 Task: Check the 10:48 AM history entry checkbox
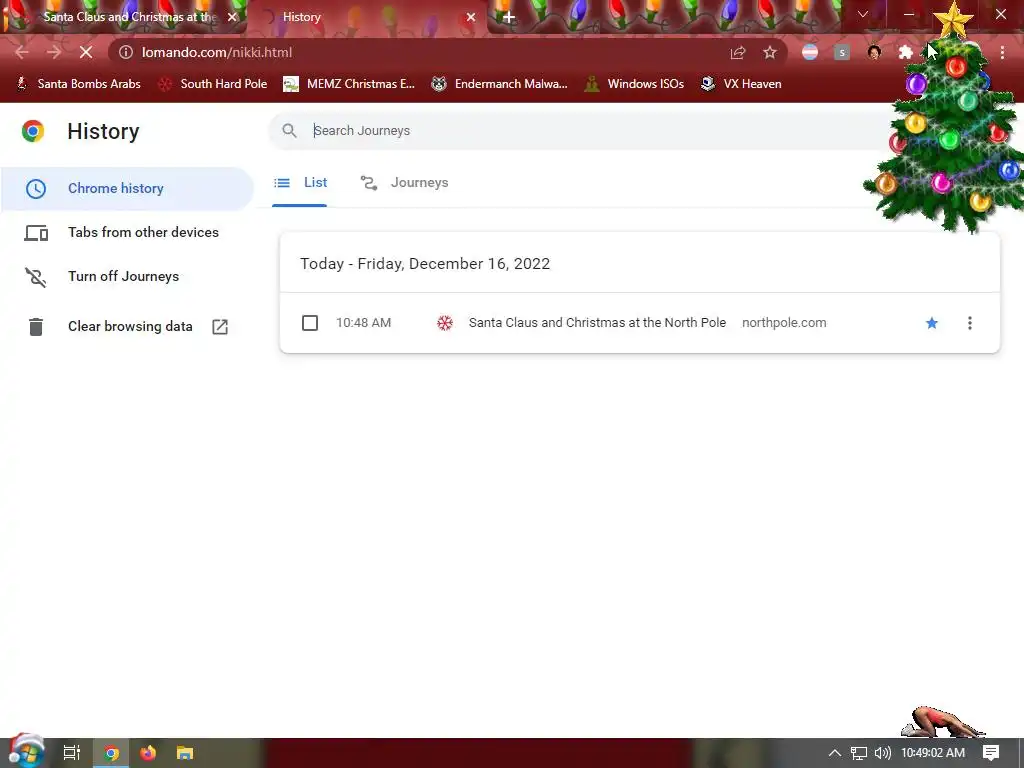310,323
